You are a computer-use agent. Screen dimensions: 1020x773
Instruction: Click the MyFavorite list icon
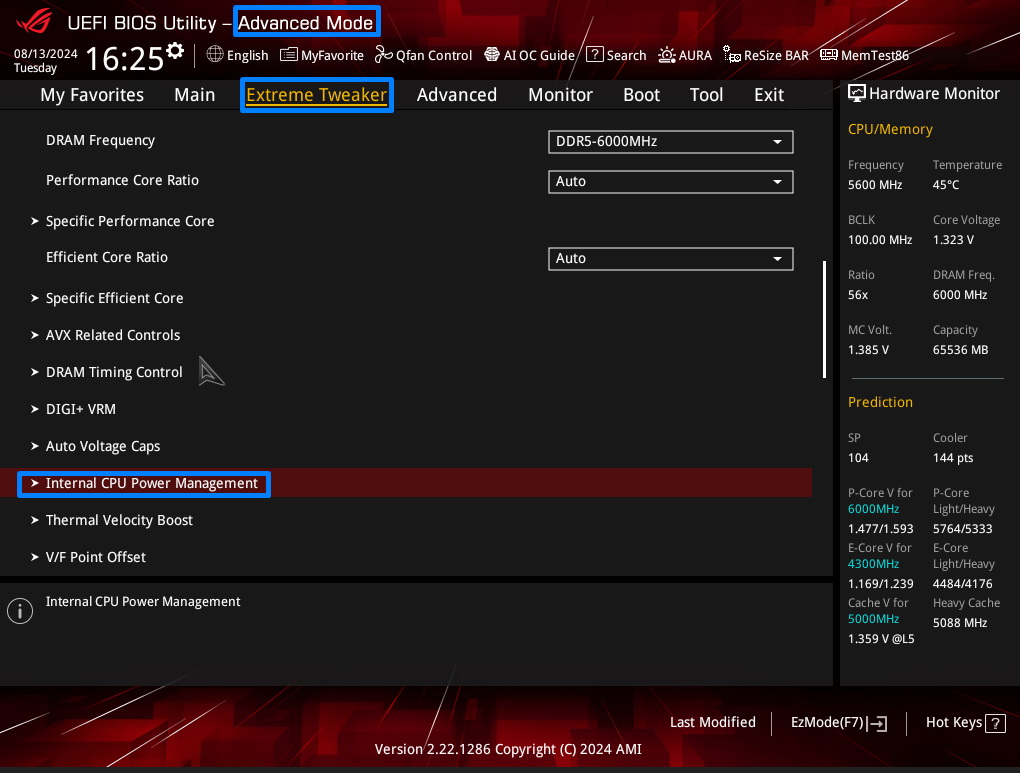tap(288, 55)
